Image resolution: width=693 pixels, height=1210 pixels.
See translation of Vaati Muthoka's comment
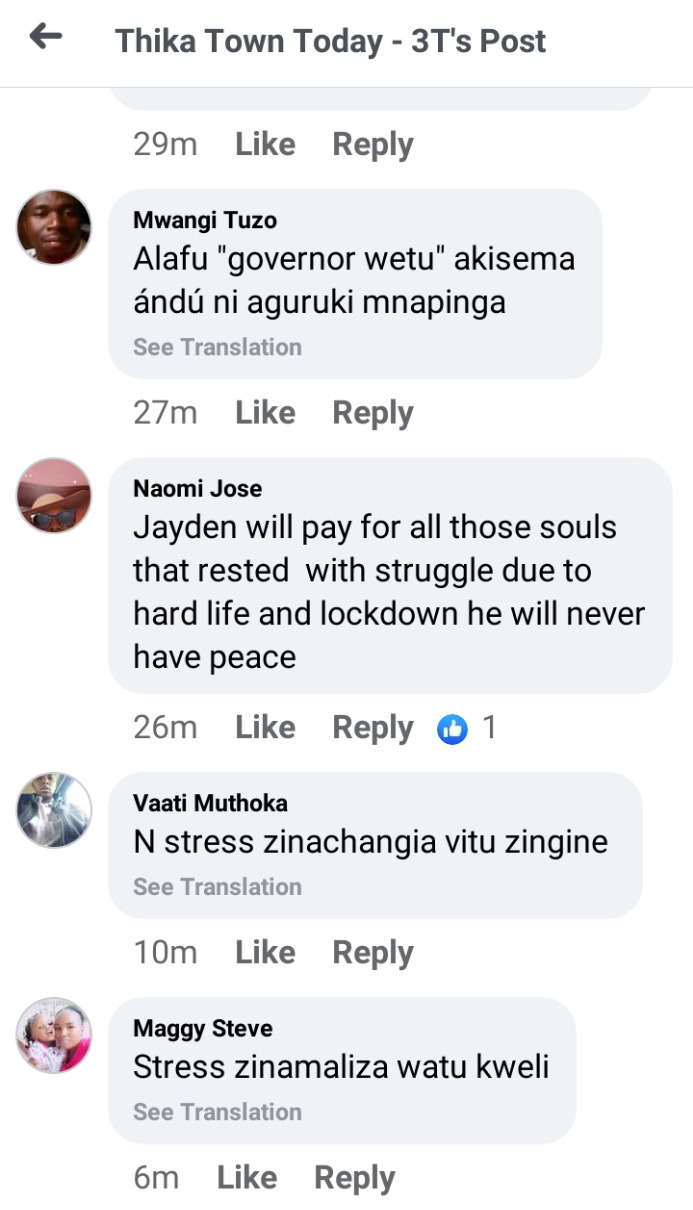[x=217, y=887]
